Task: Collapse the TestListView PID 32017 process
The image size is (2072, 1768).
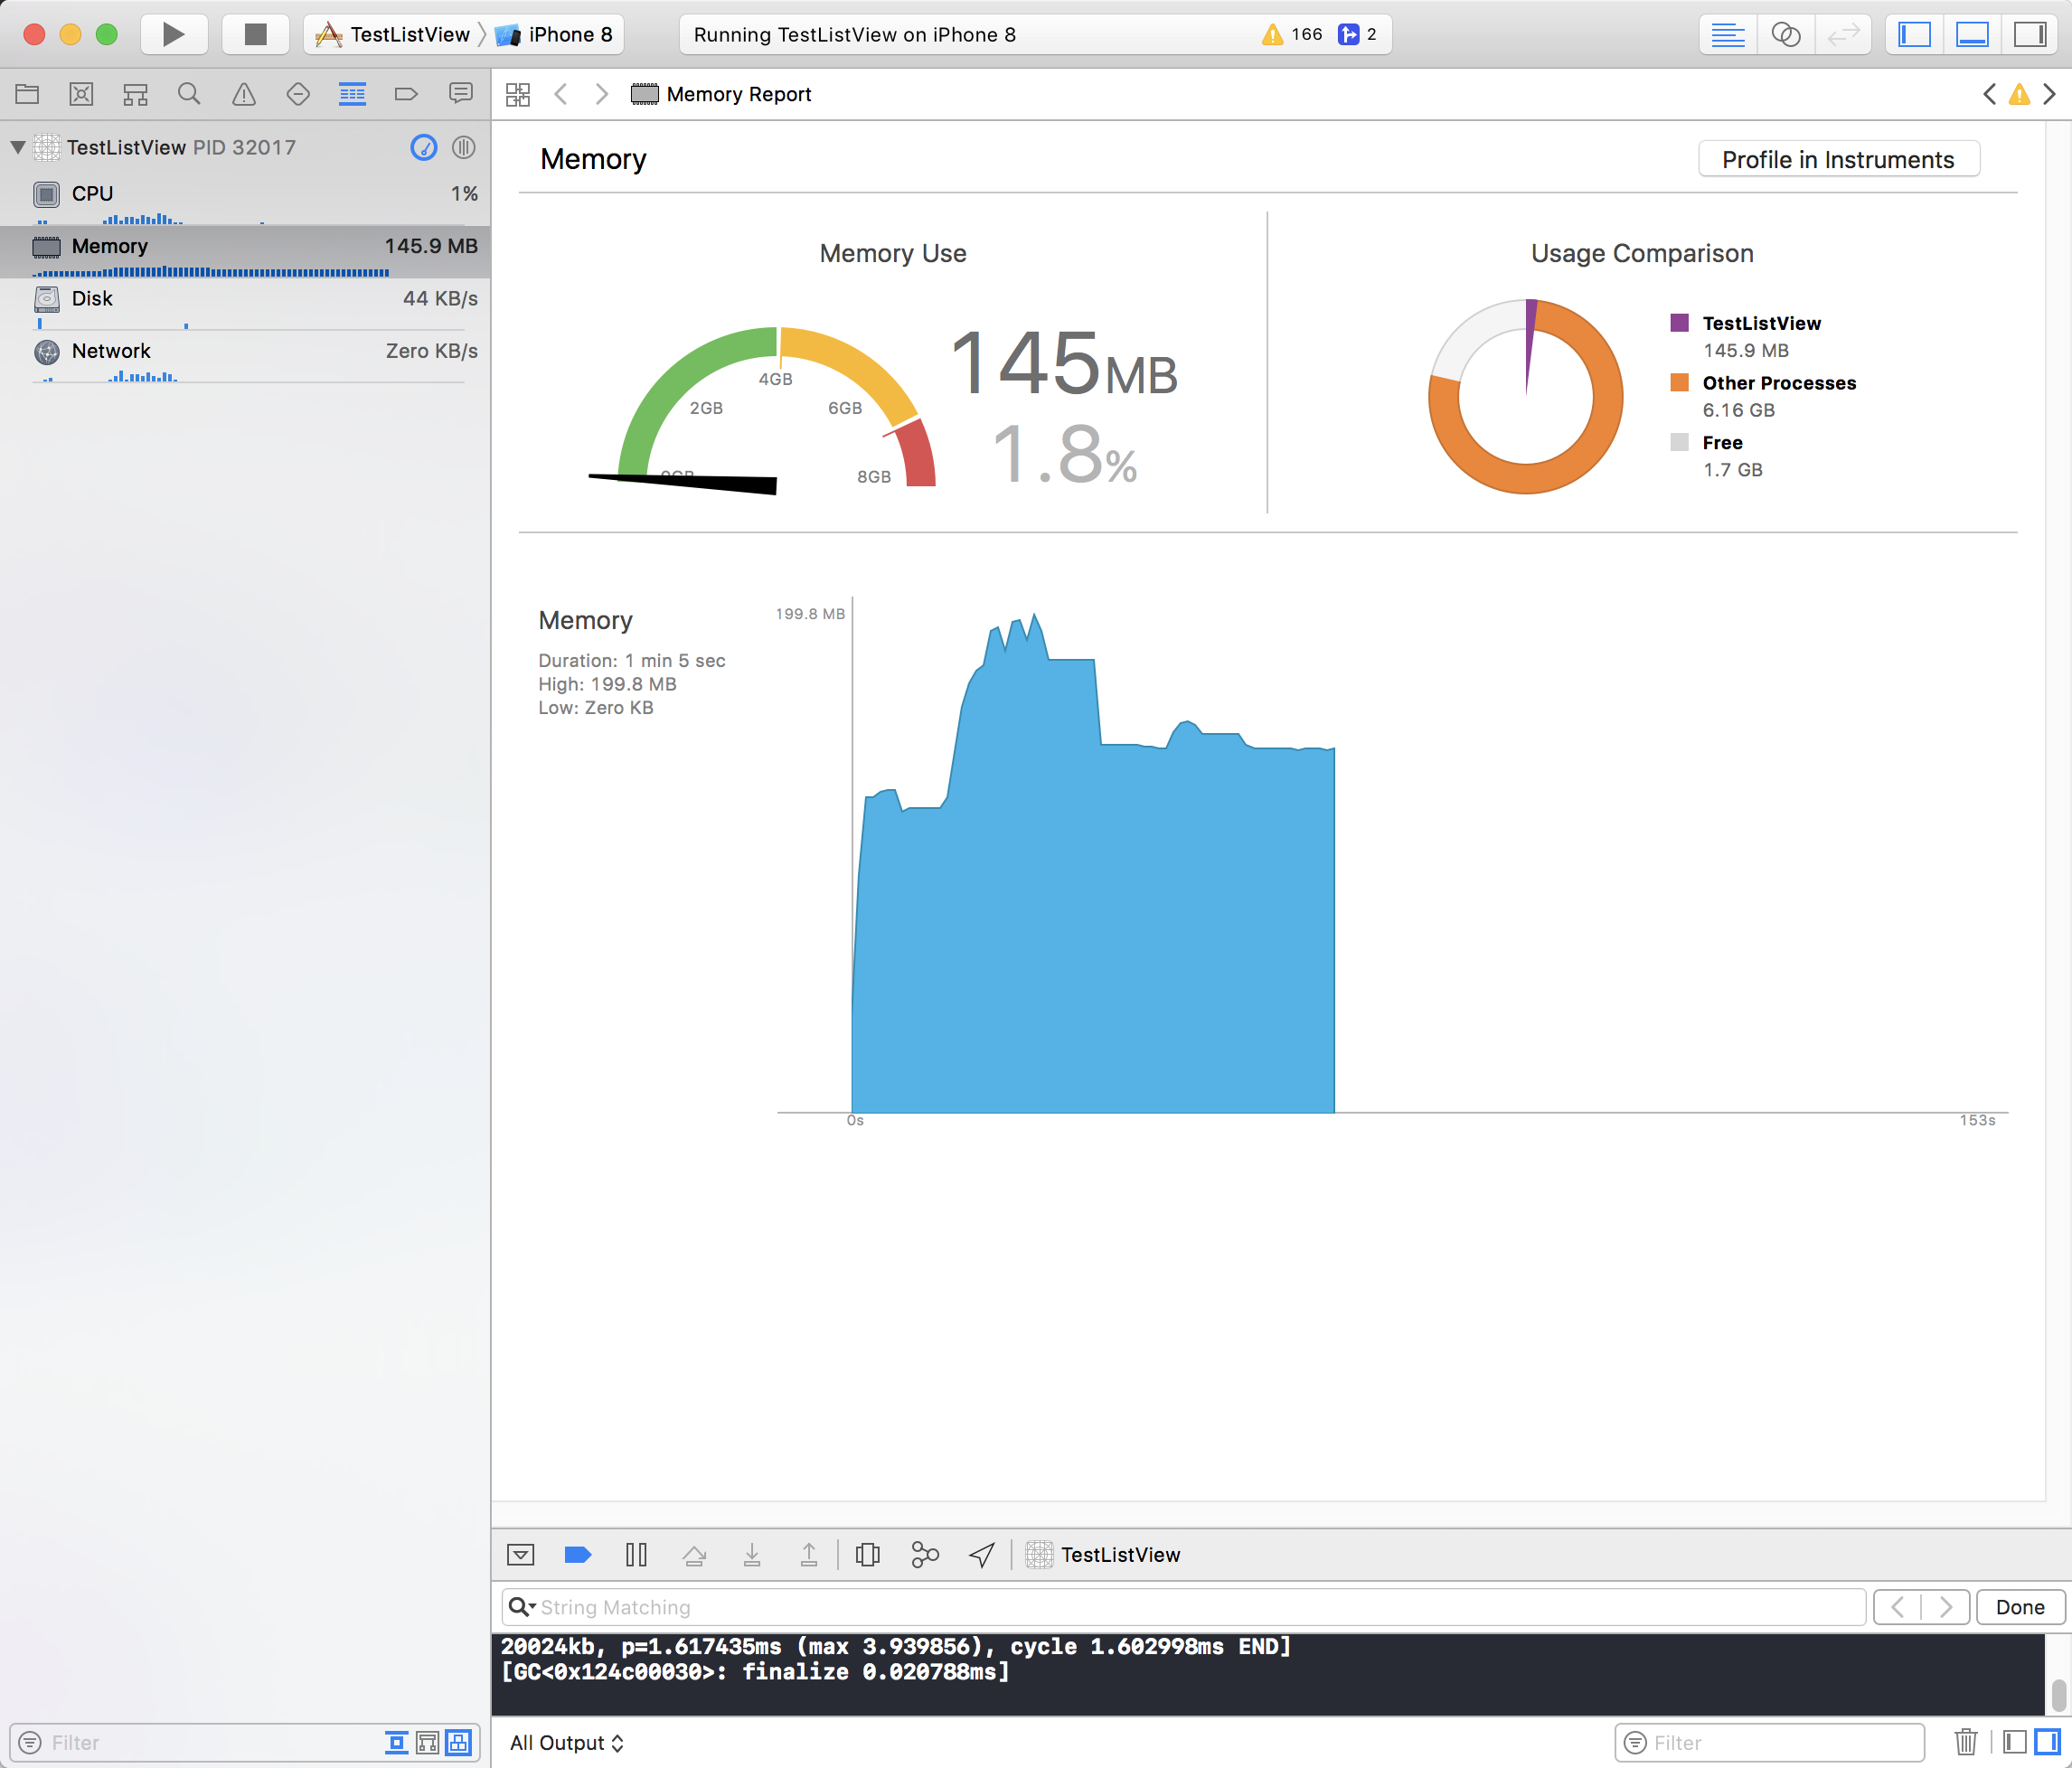Action: point(18,147)
